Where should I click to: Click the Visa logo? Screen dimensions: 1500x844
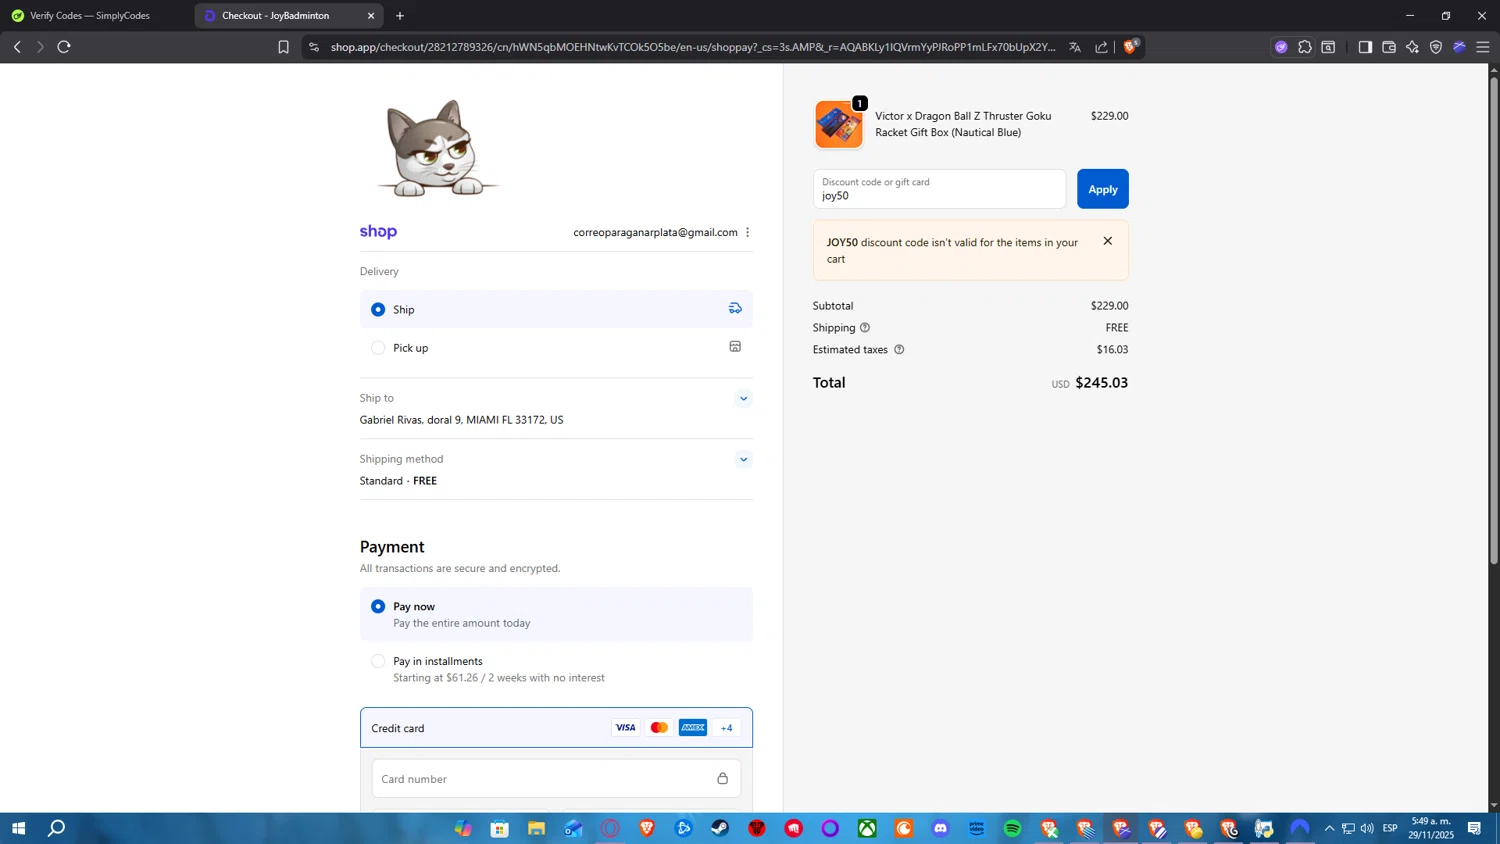pyautogui.click(x=625, y=728)
